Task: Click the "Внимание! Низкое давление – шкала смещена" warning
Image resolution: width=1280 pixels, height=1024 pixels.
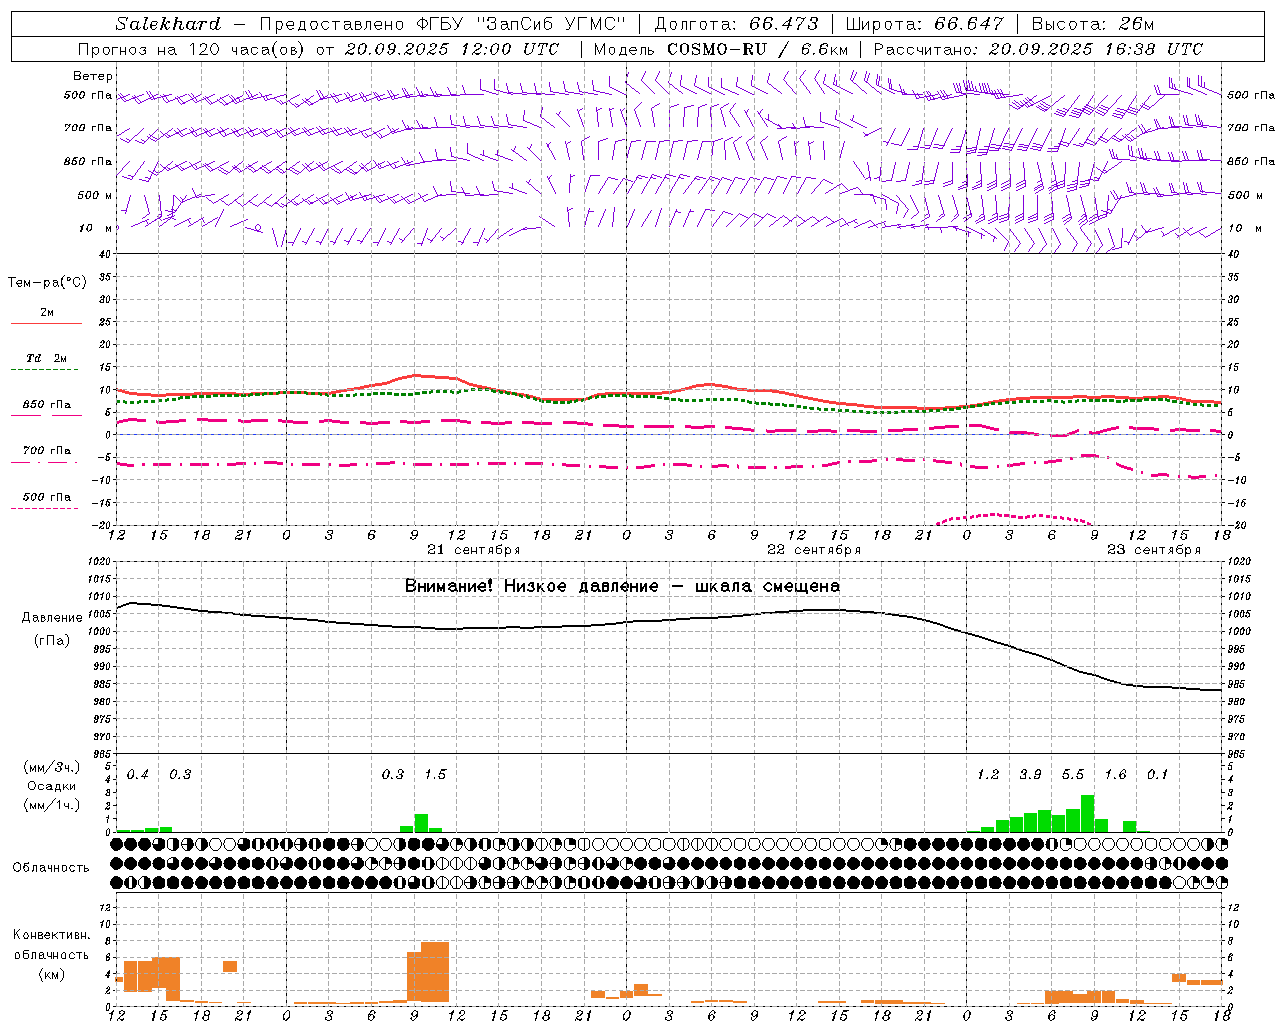Action: [622, 586]
